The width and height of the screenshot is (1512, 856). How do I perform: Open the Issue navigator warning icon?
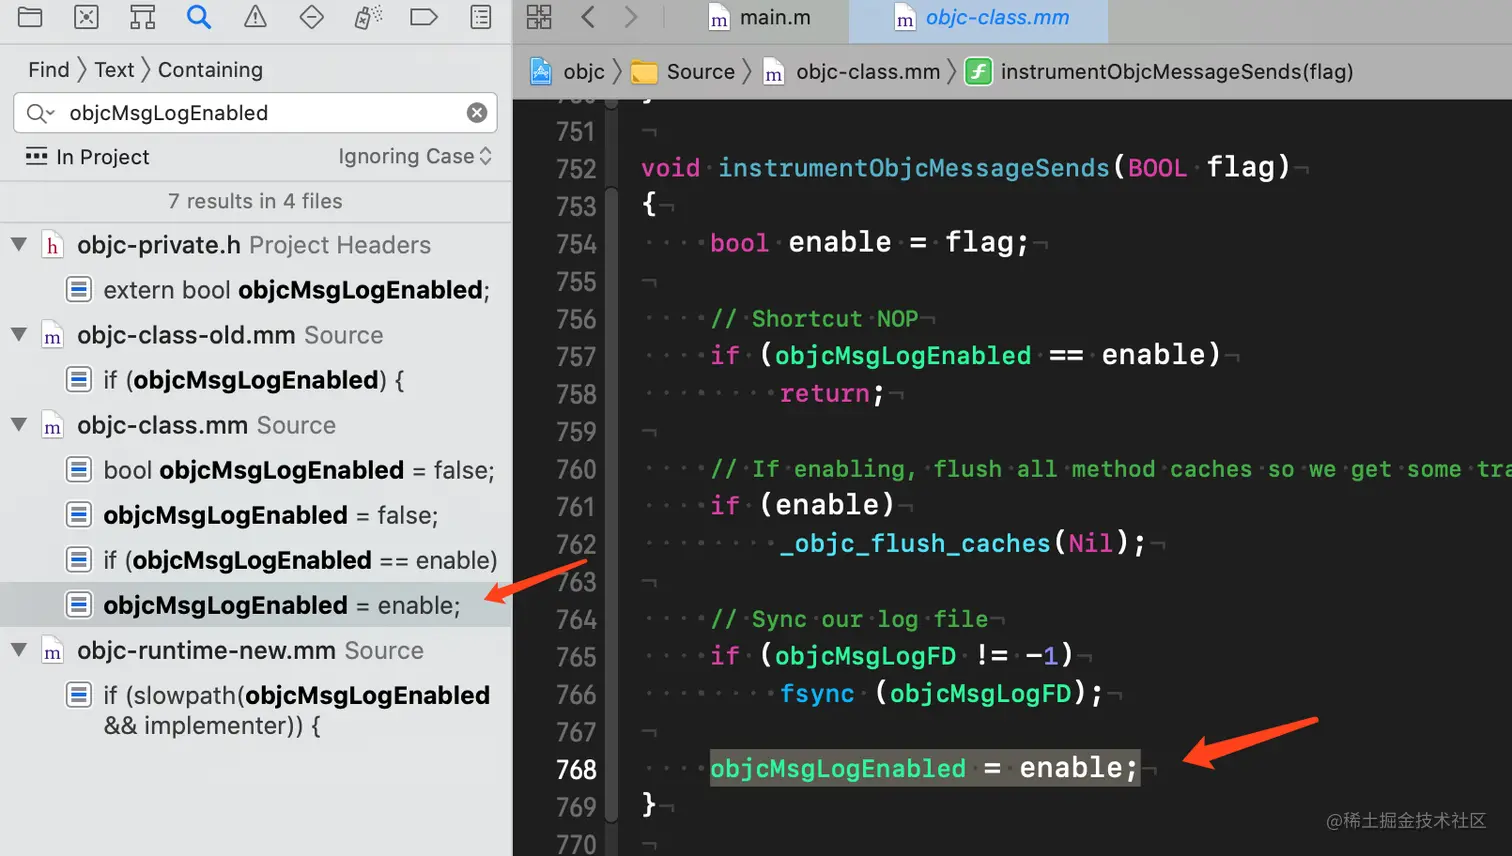click(255, 17)
